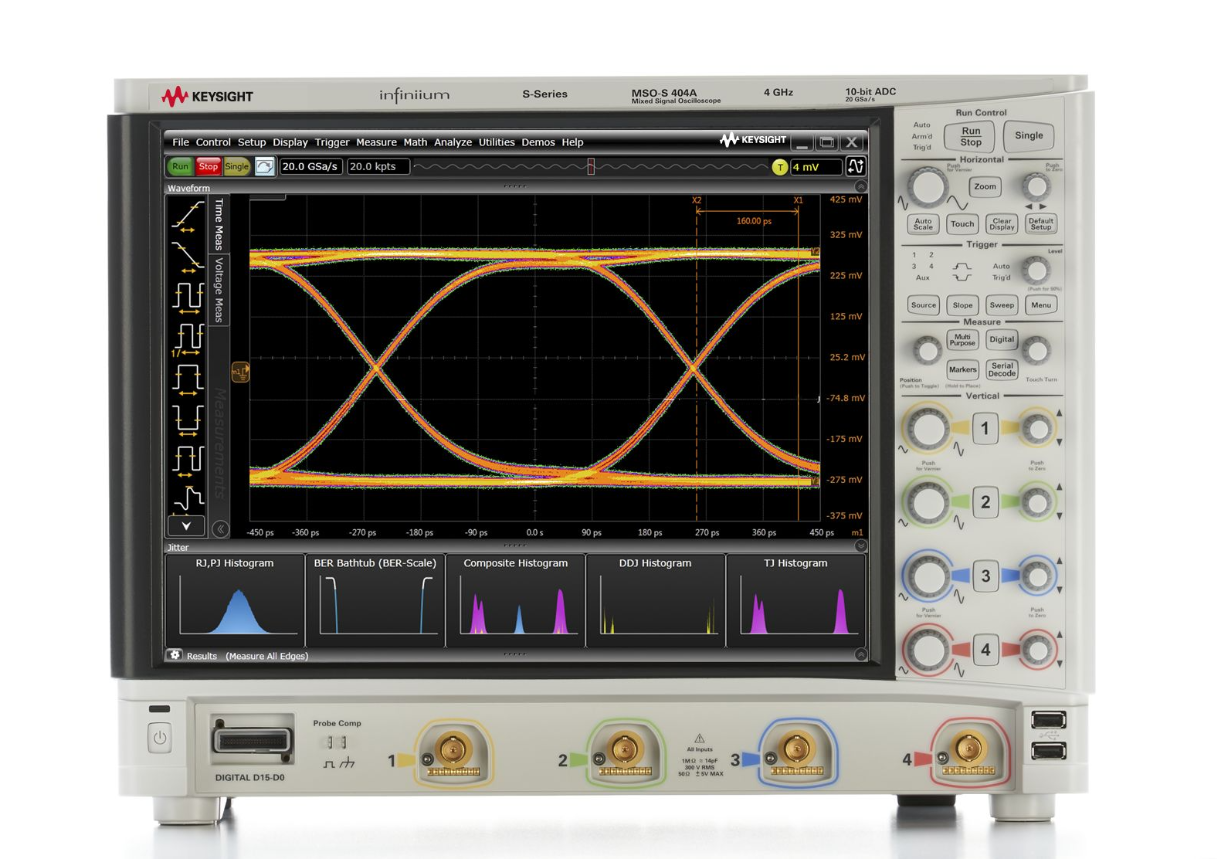Collapse the Waveform panel using its chevron
The width and height of the screenshot is (1217, 867).
(861, 187)
